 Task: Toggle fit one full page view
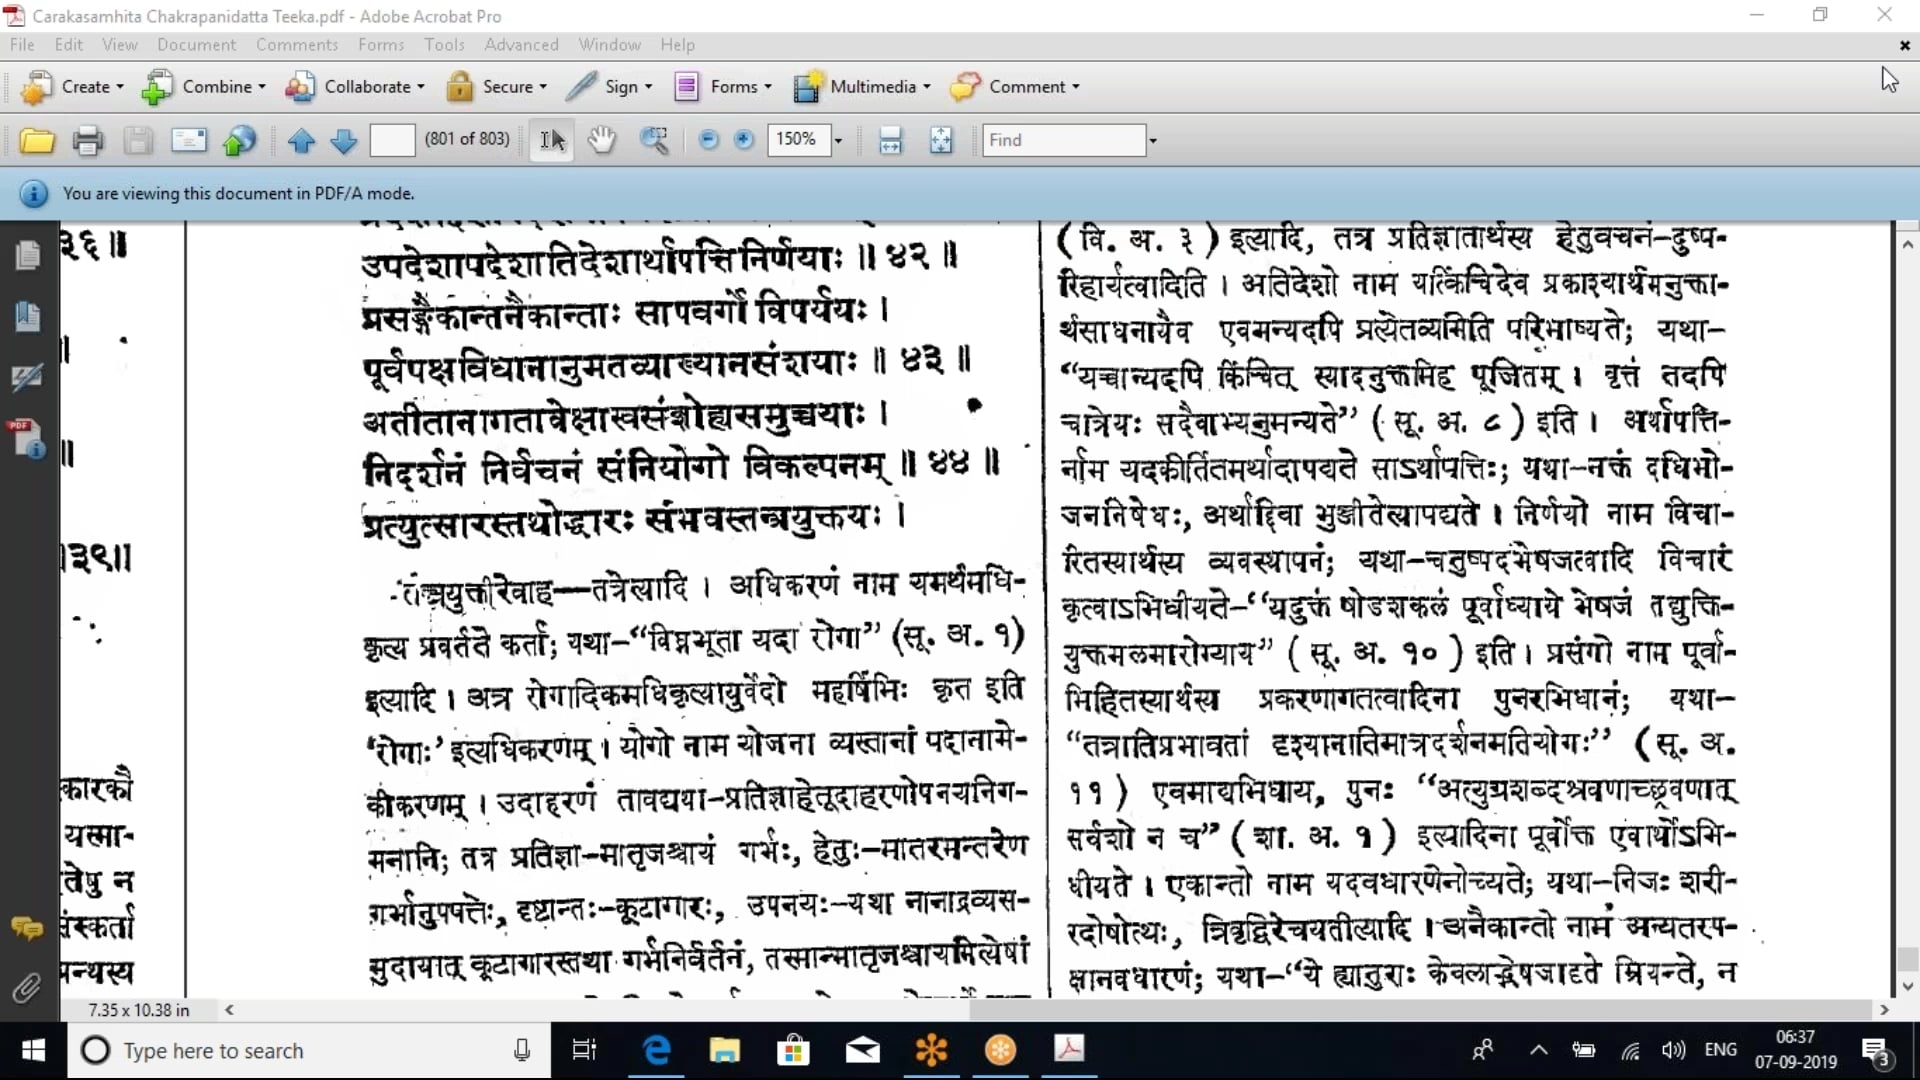941,140
